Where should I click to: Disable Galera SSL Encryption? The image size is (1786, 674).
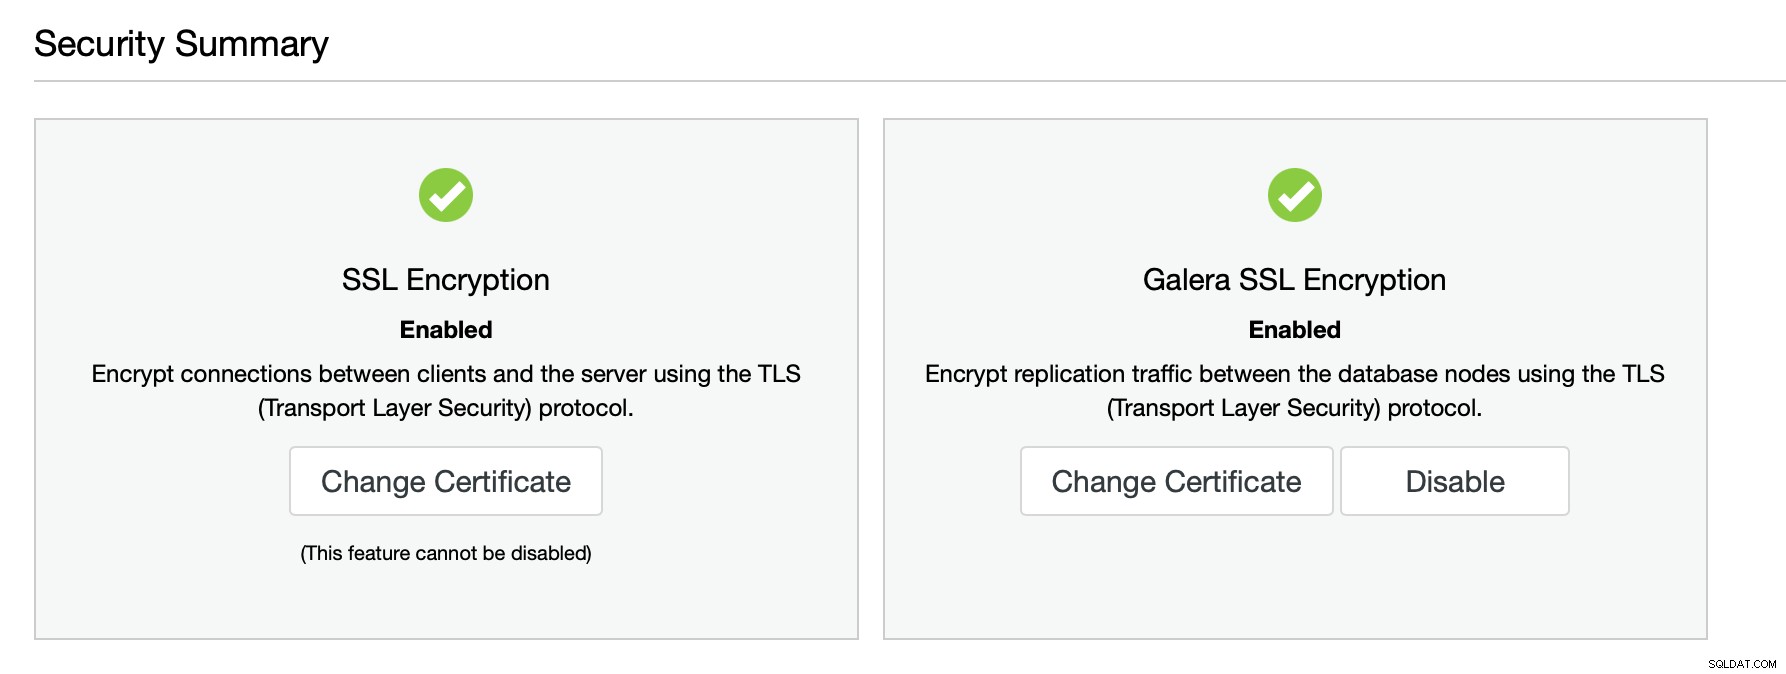point(1455,481)
